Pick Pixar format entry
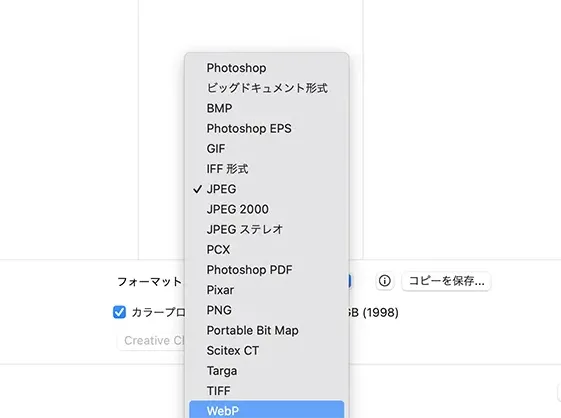 click(267, 290)
